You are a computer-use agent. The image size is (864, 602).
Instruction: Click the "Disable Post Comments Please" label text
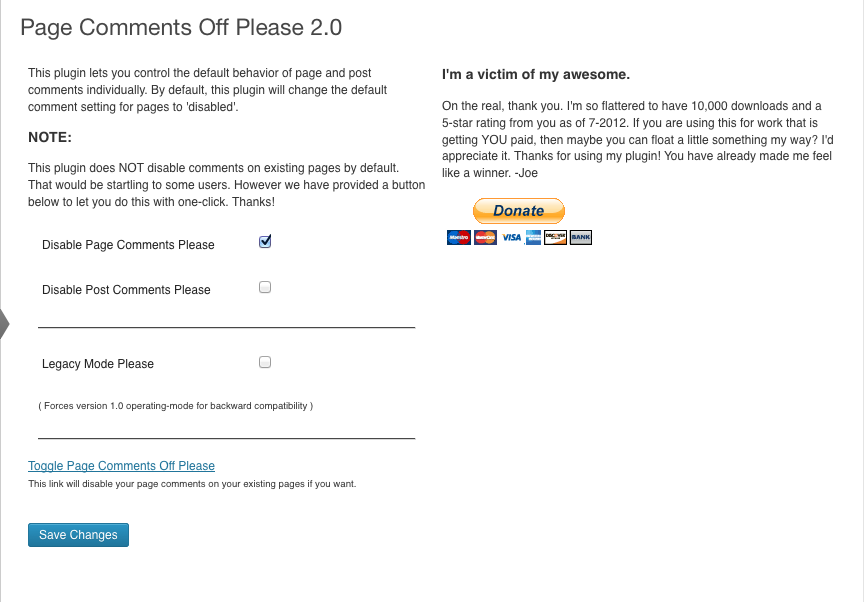[126, 290]
